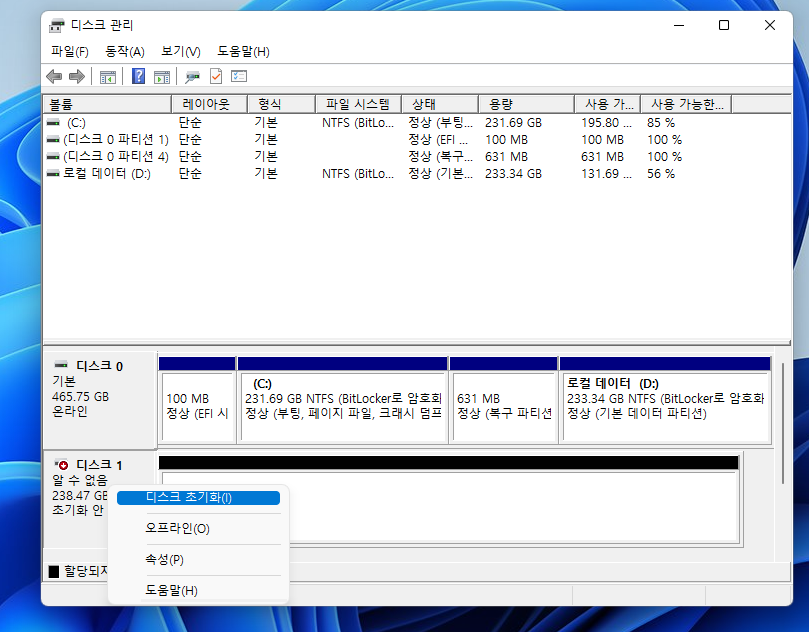Click the Rescan disks toolbar icon
809x632 pixels.
pyautogui.click(x=192, y=77)
